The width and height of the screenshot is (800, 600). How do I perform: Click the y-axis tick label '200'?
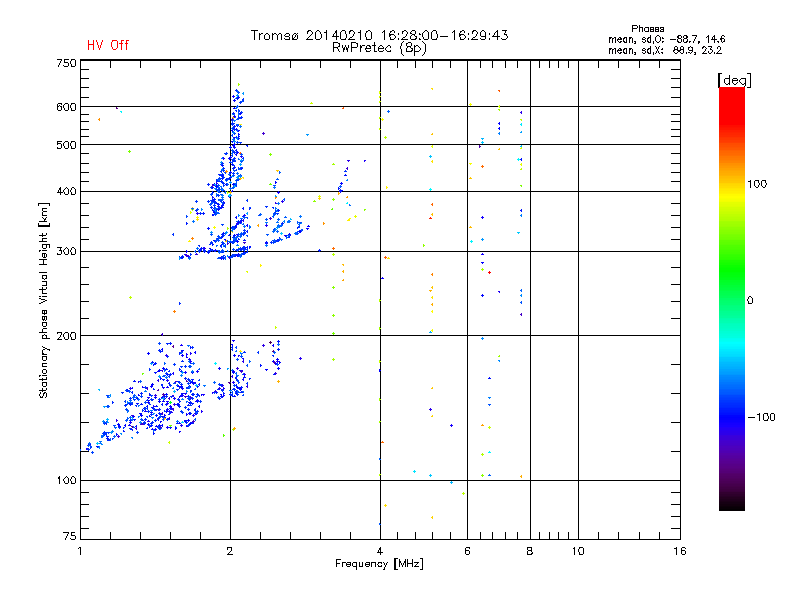(x=66, y=336)
